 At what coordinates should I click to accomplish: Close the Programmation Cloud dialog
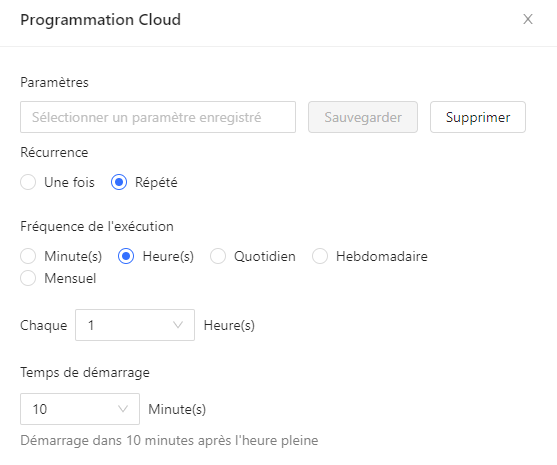(528, 19)
